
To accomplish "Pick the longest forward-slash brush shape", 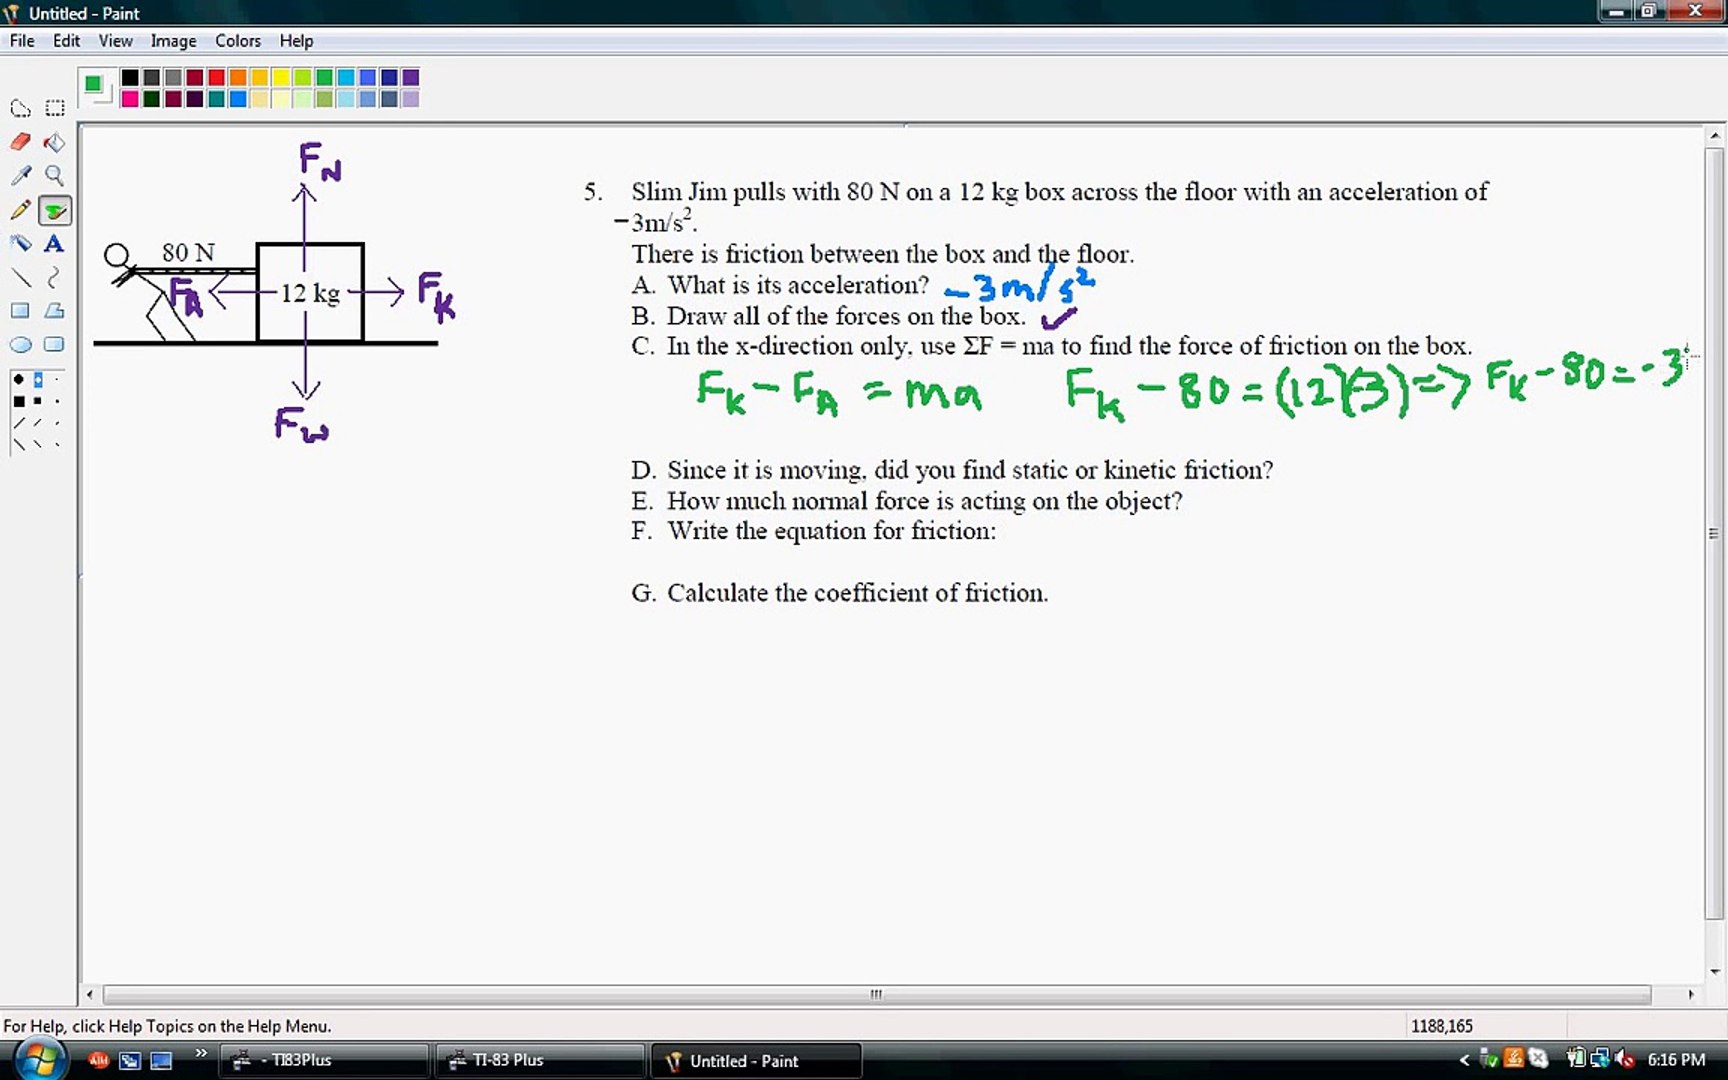I will coord(19,423).
